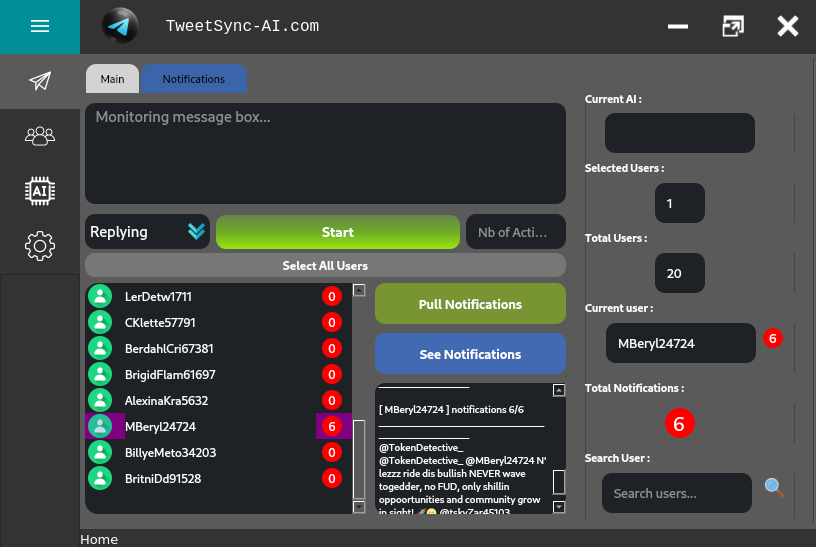Close the TweetSync-AI window
Screen dimensions: 816x547
pyautogui.click(x=787, y=26)
